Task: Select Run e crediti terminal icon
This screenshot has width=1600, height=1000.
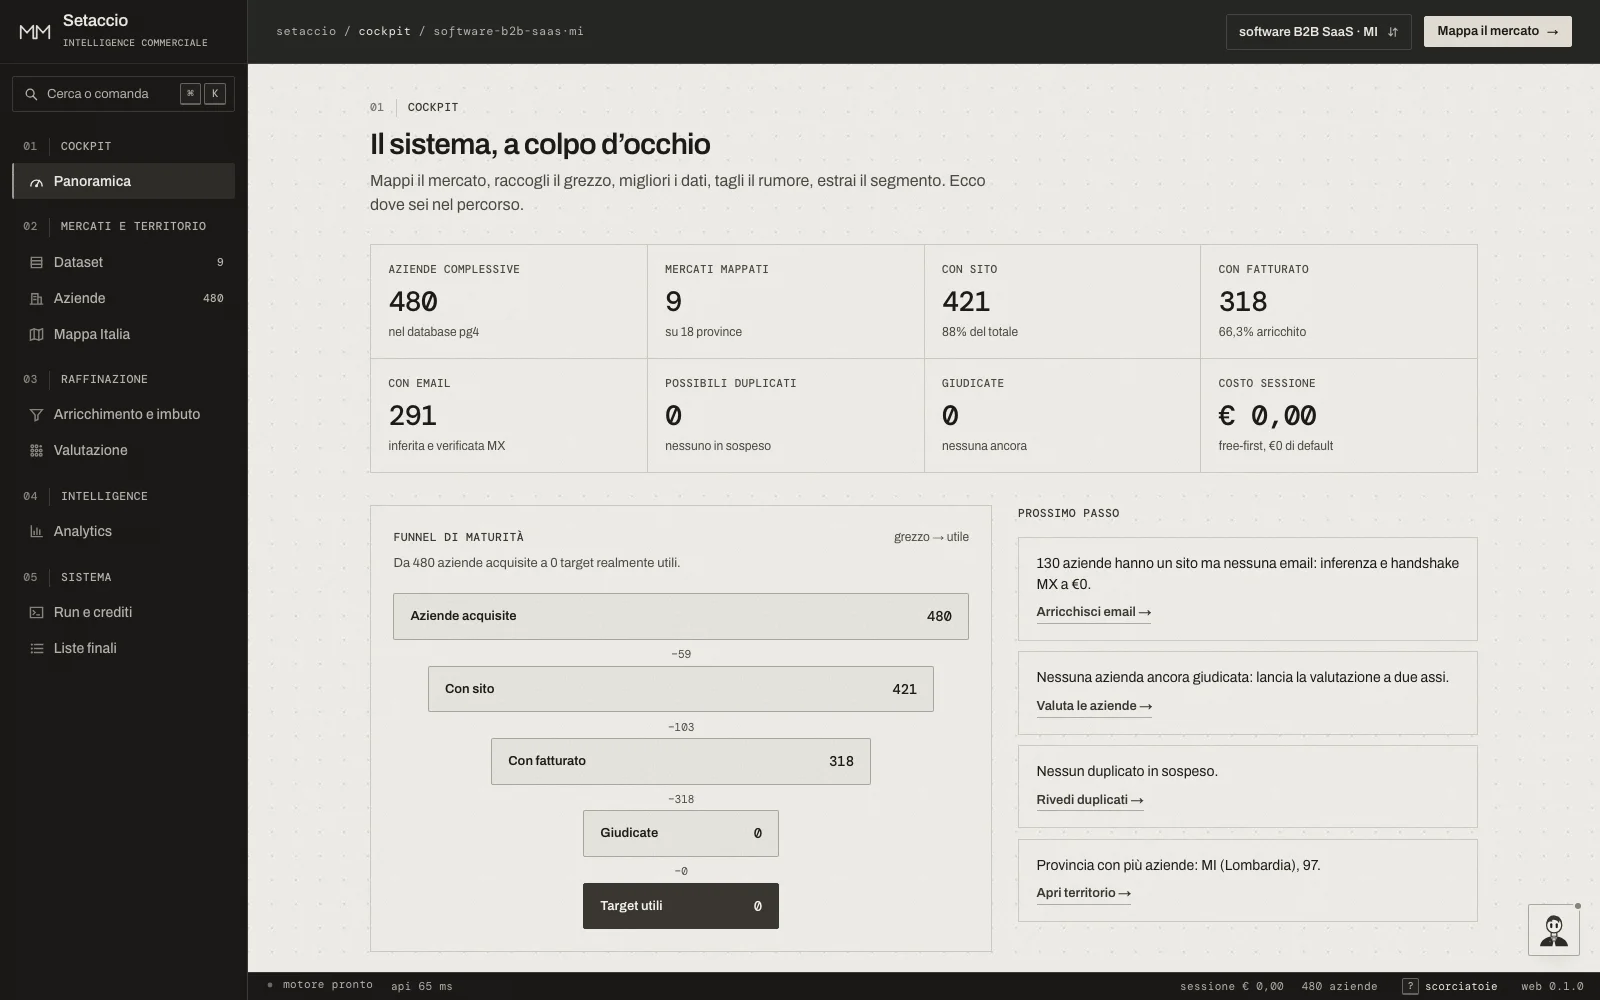Action: click(36, 612)
